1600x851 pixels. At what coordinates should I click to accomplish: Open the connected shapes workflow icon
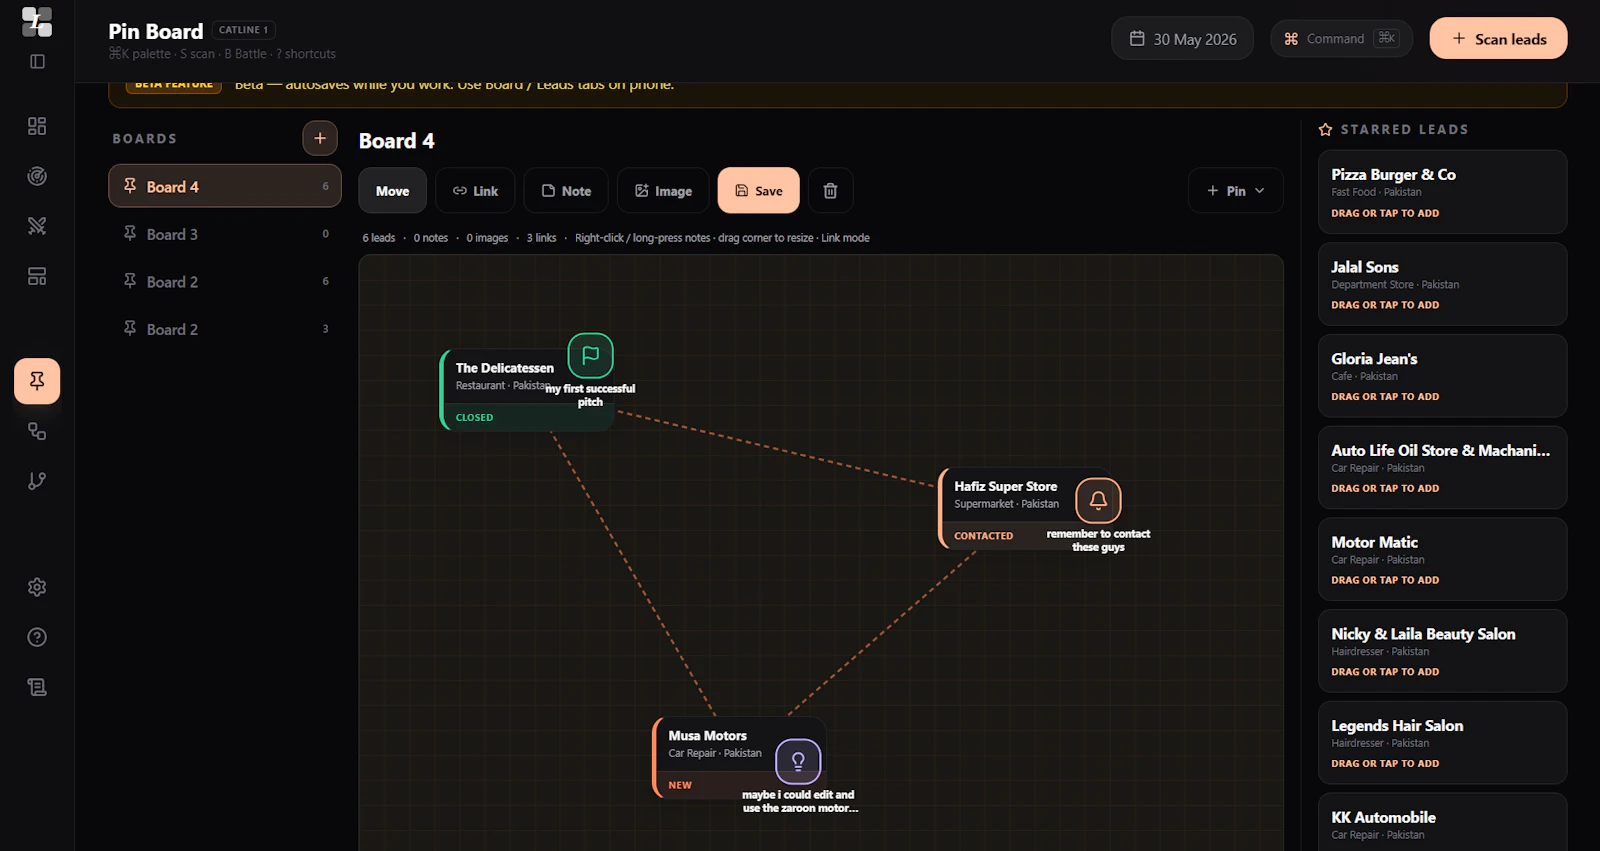tap(37, 431)
